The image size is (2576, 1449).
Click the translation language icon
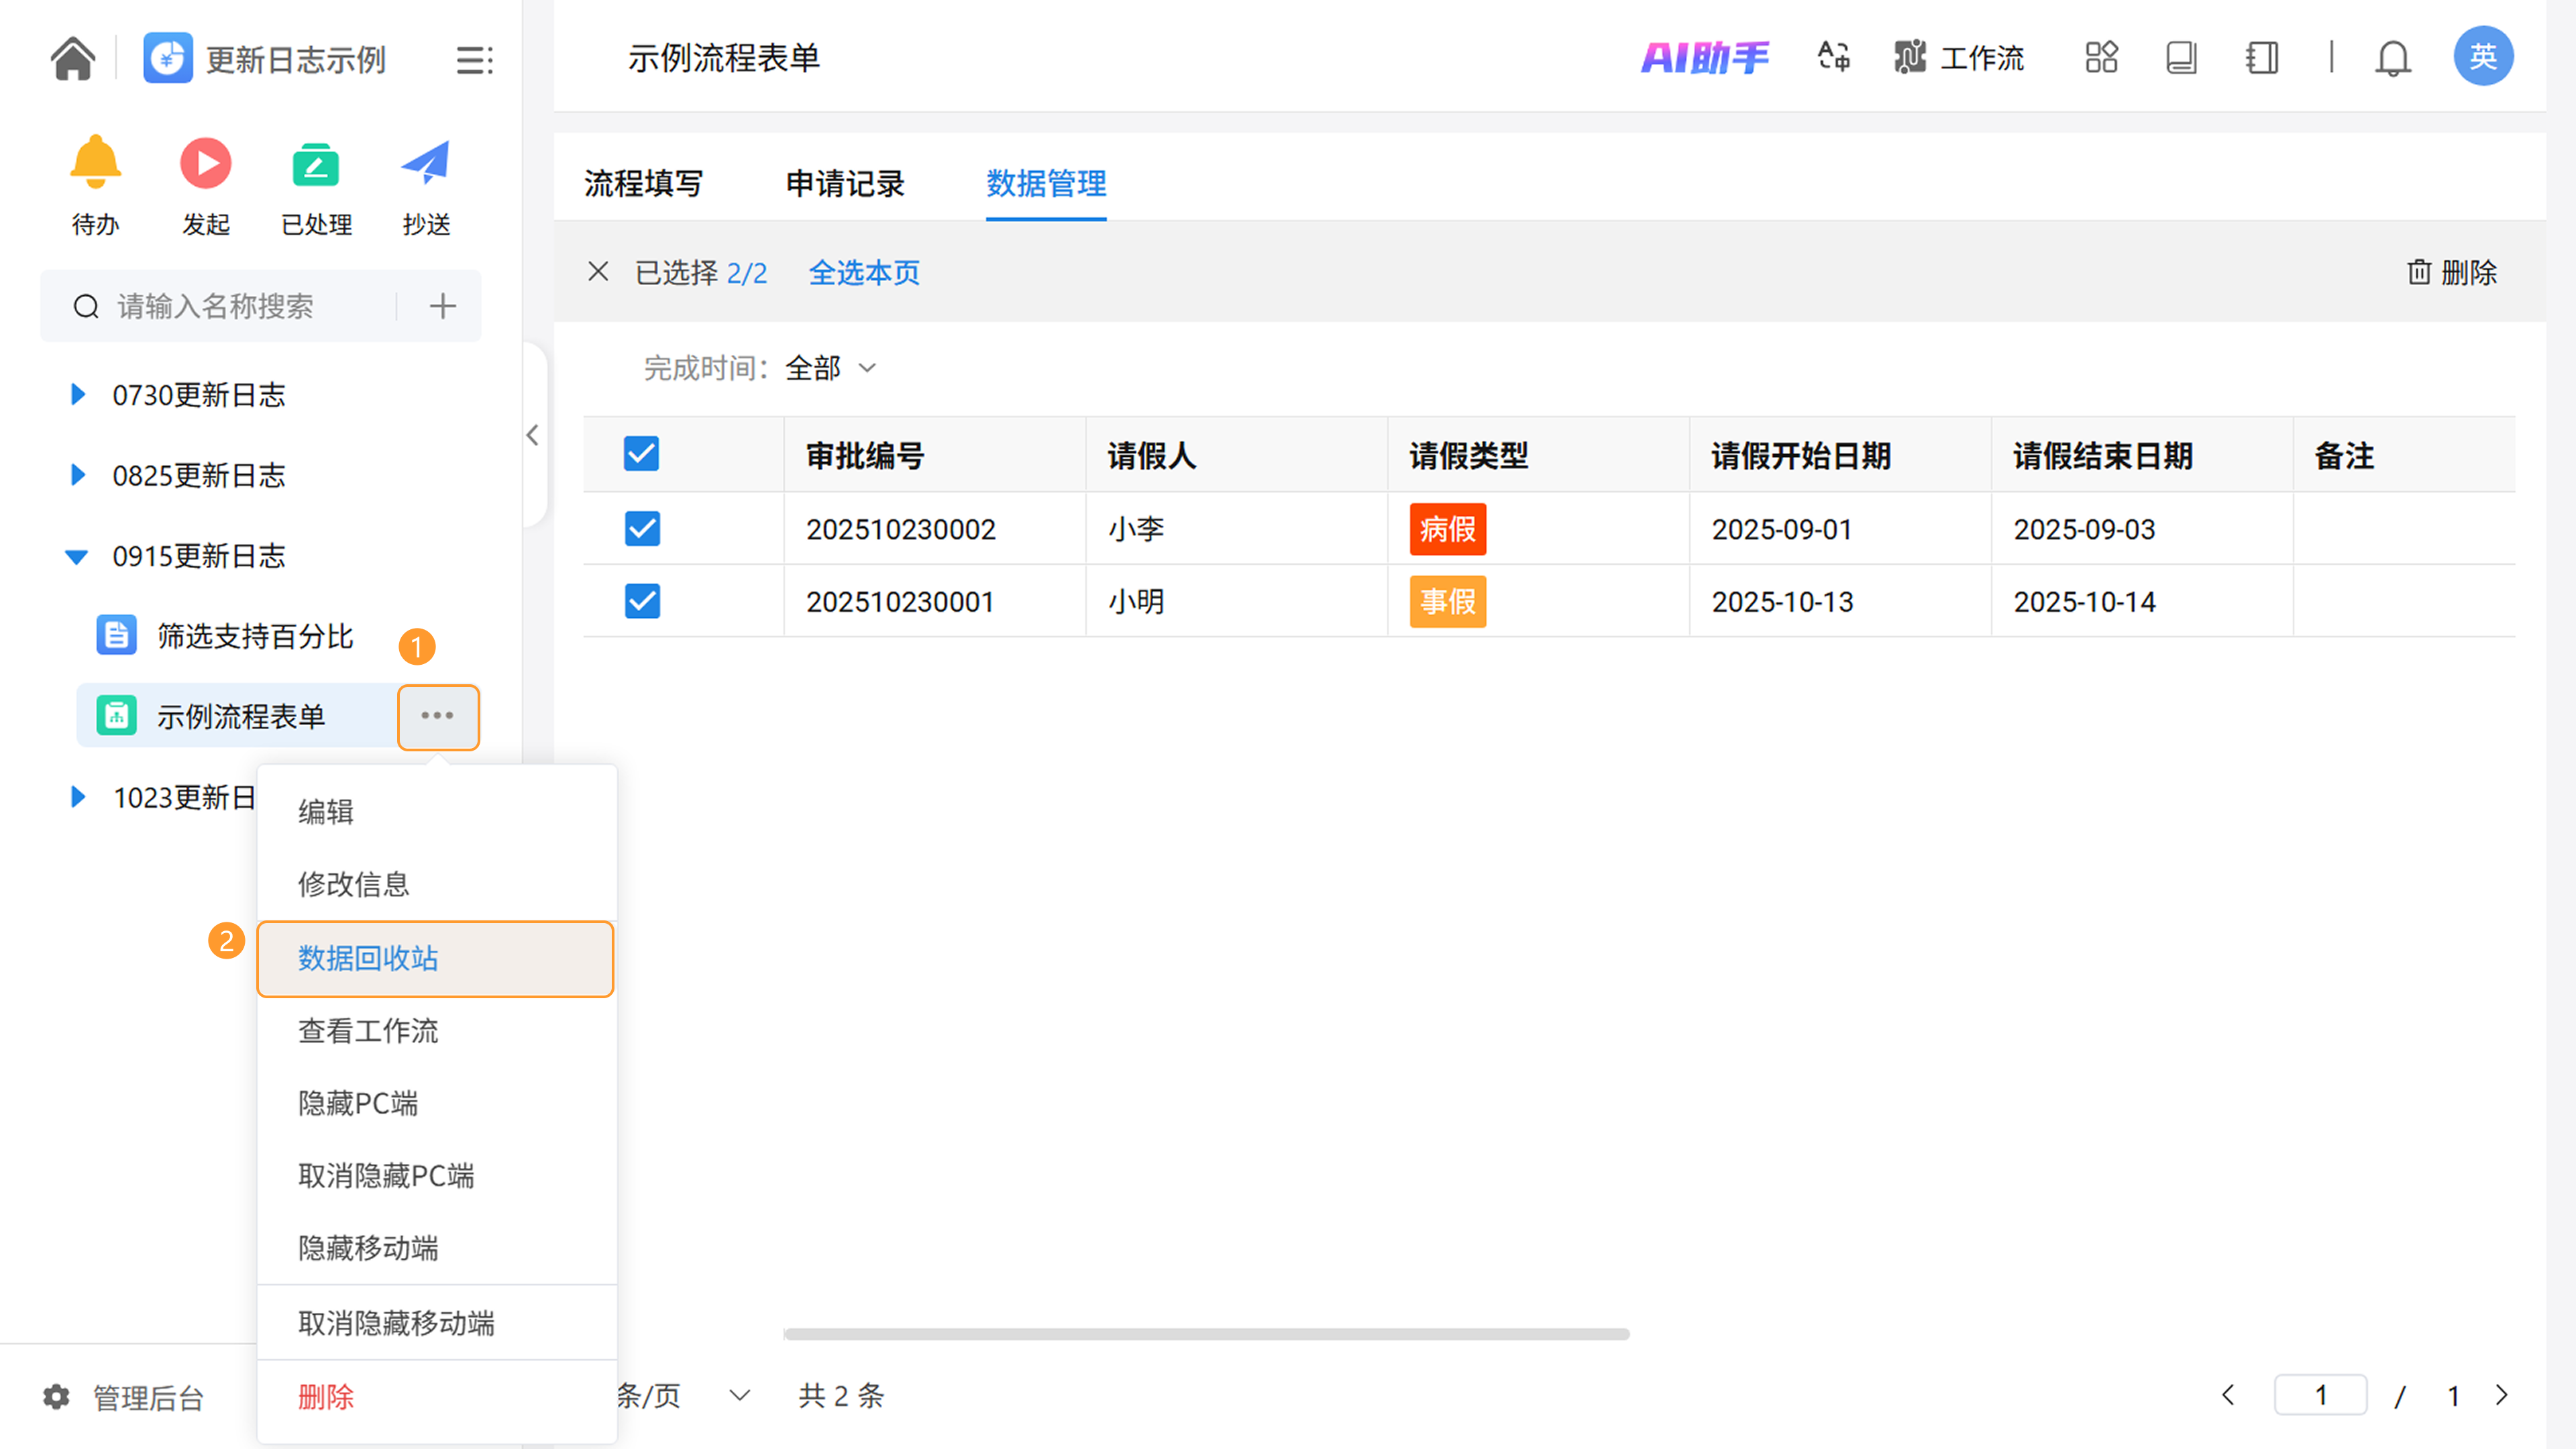point(1833,57)
